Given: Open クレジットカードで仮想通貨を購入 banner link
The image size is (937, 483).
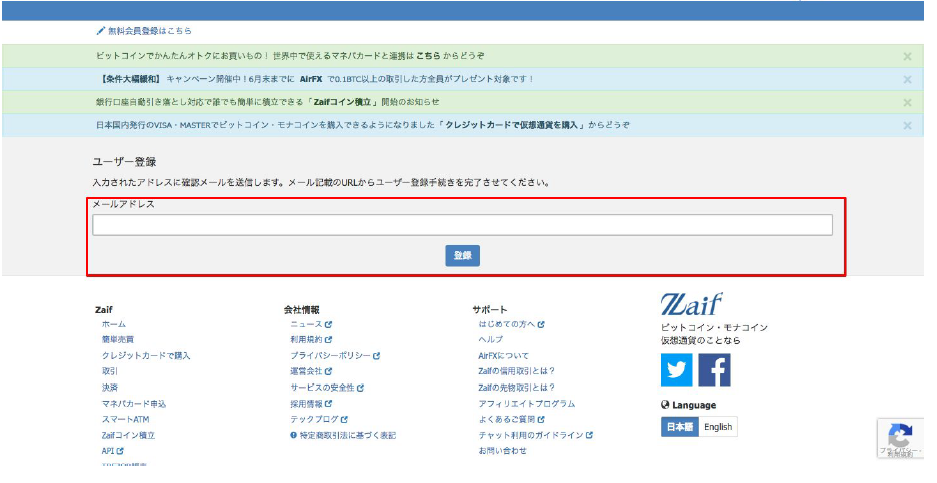Looking at the screenshot, I should point(512,125).
